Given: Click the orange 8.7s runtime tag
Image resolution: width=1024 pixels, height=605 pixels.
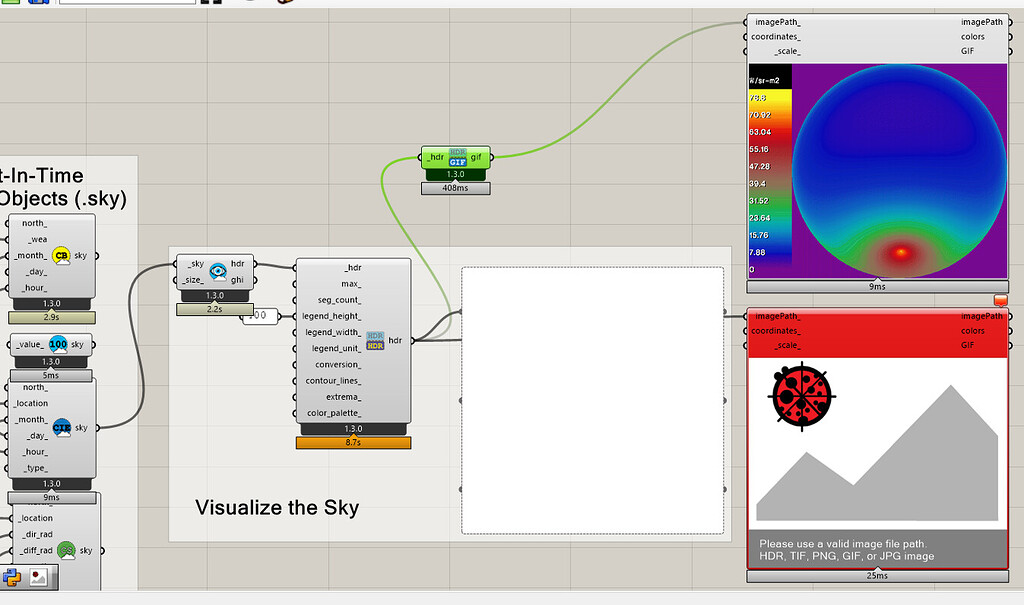Looking at the screenshot, I should click(x=354, y=441).
